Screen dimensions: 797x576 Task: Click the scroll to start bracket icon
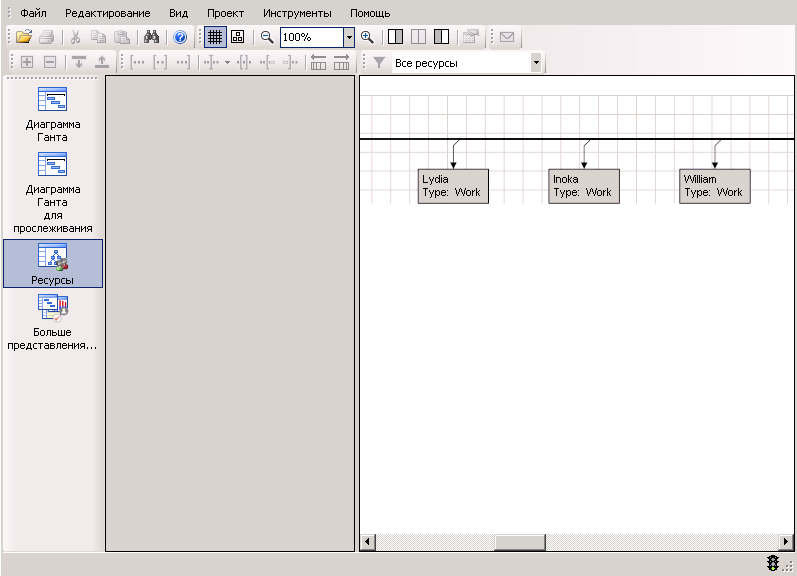137,63
